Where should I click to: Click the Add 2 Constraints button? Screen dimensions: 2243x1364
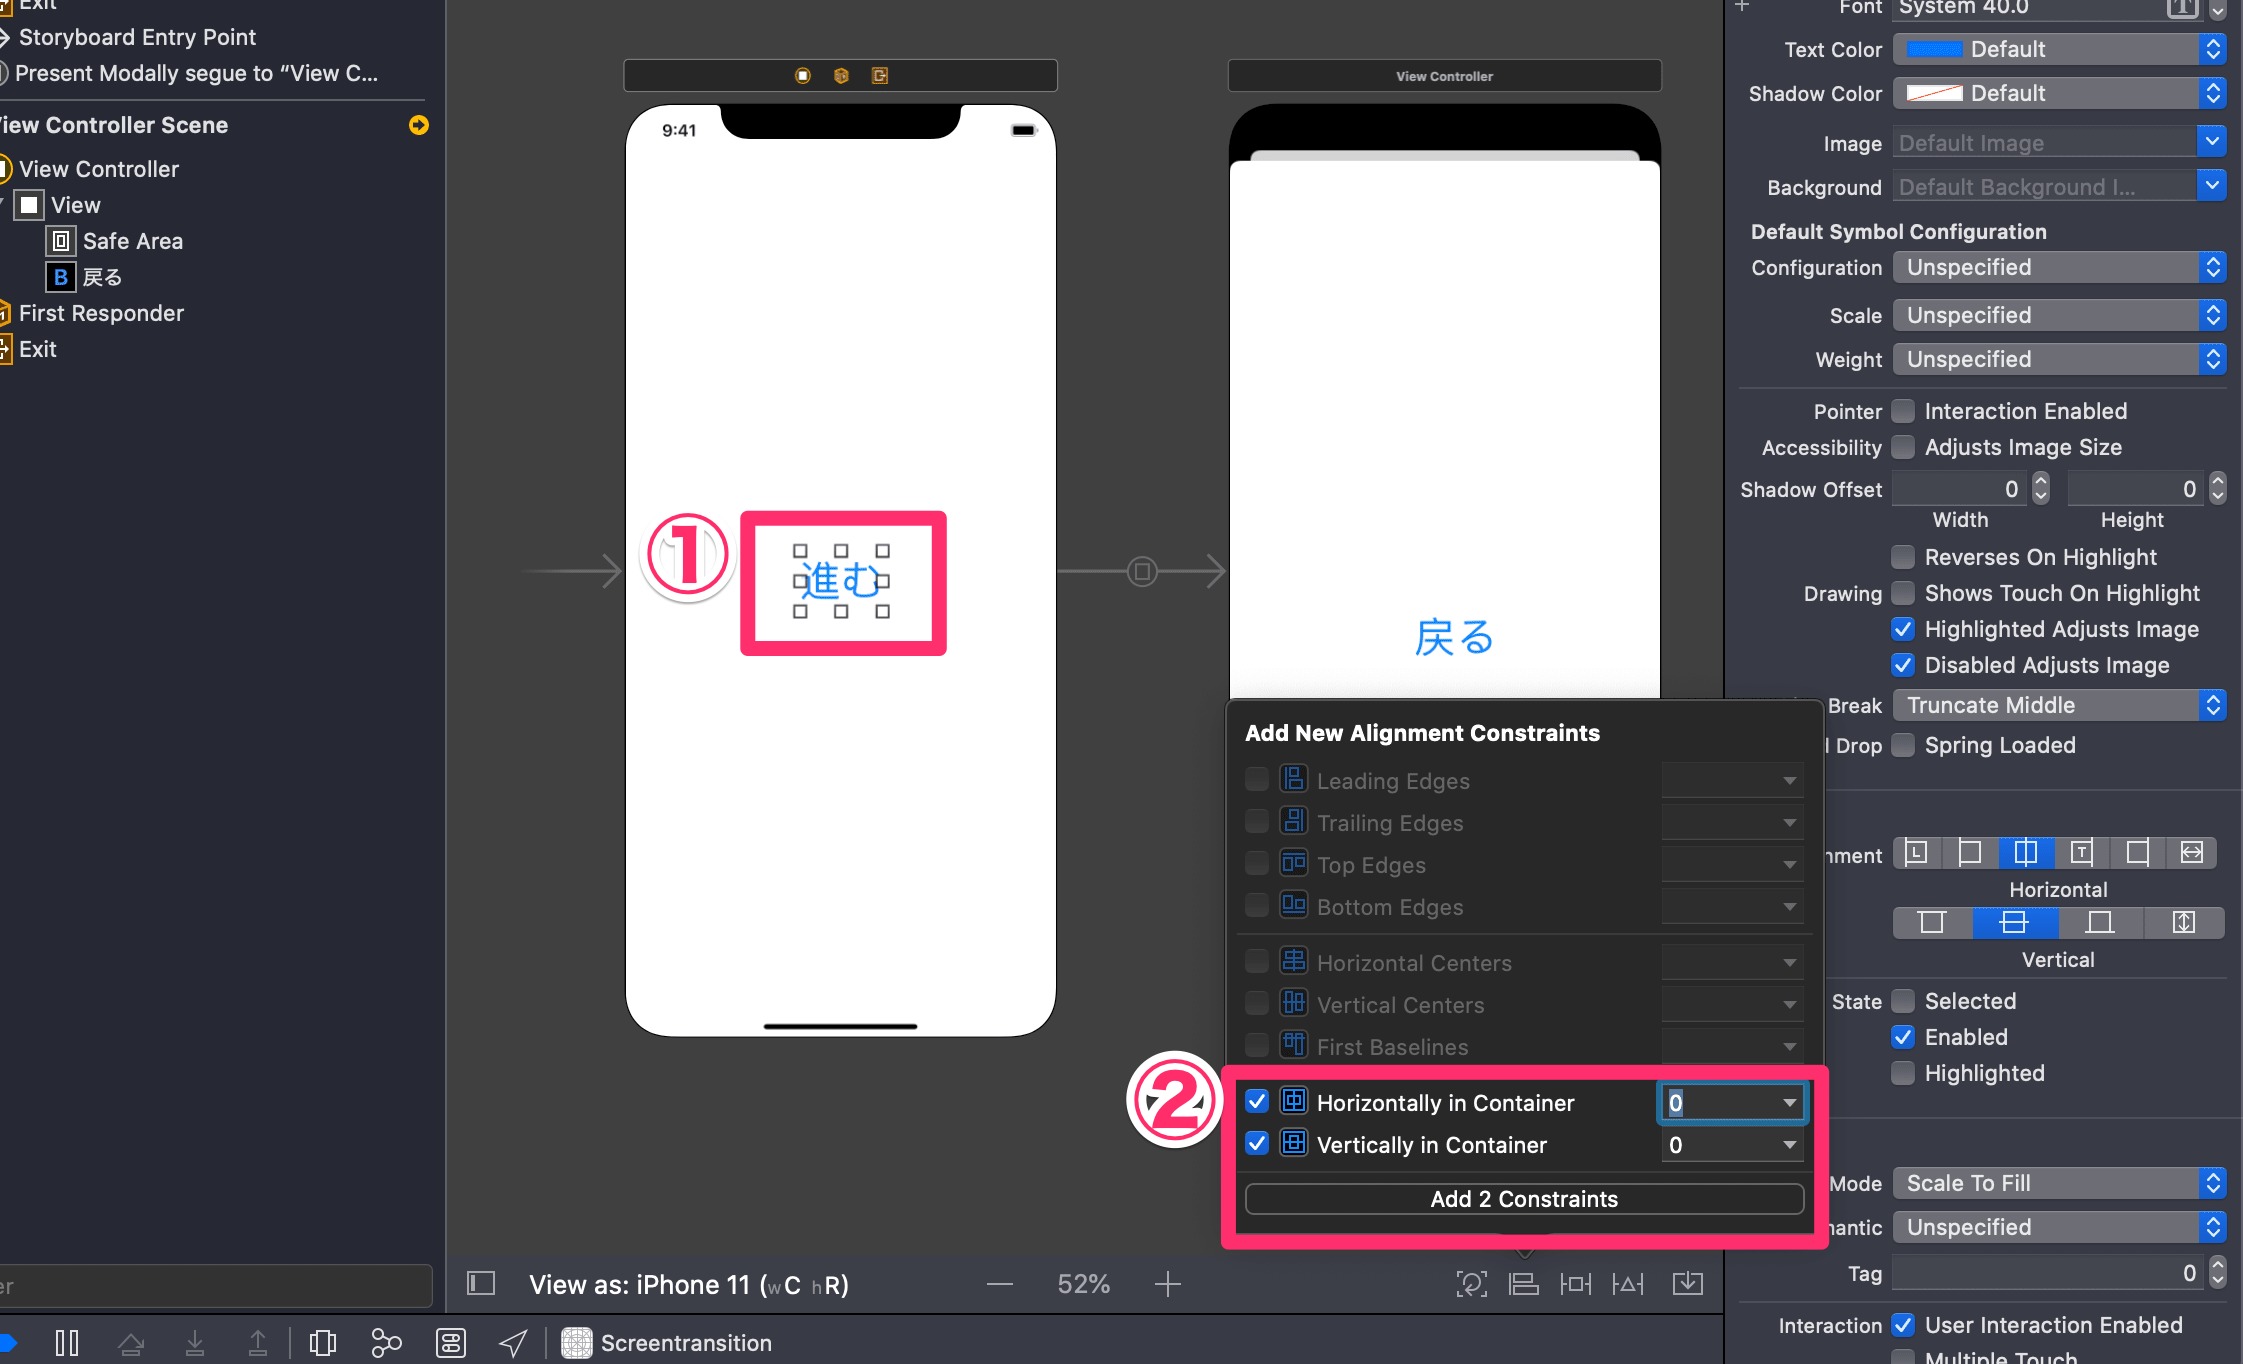1523,1199
